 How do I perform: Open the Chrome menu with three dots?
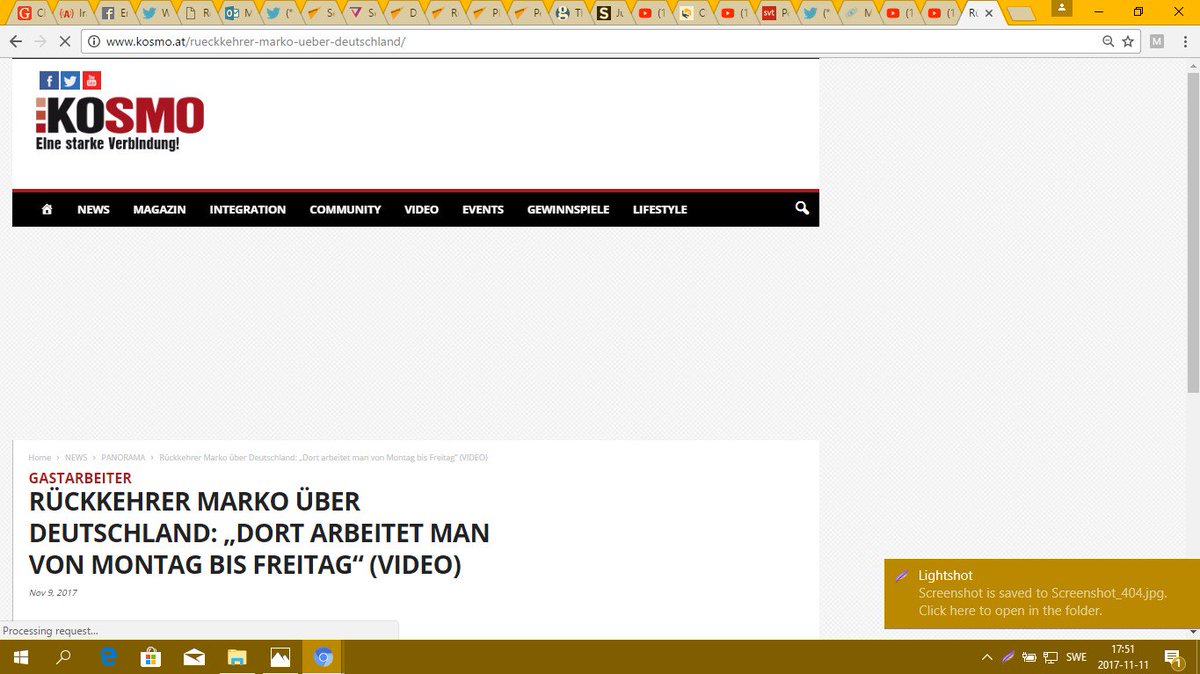(1185, 42)
